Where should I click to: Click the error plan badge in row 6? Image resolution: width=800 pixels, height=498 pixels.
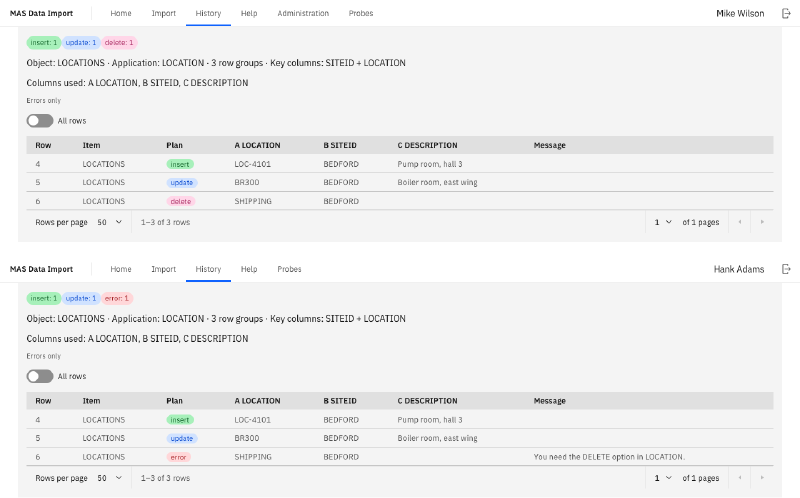click(179, 457)
